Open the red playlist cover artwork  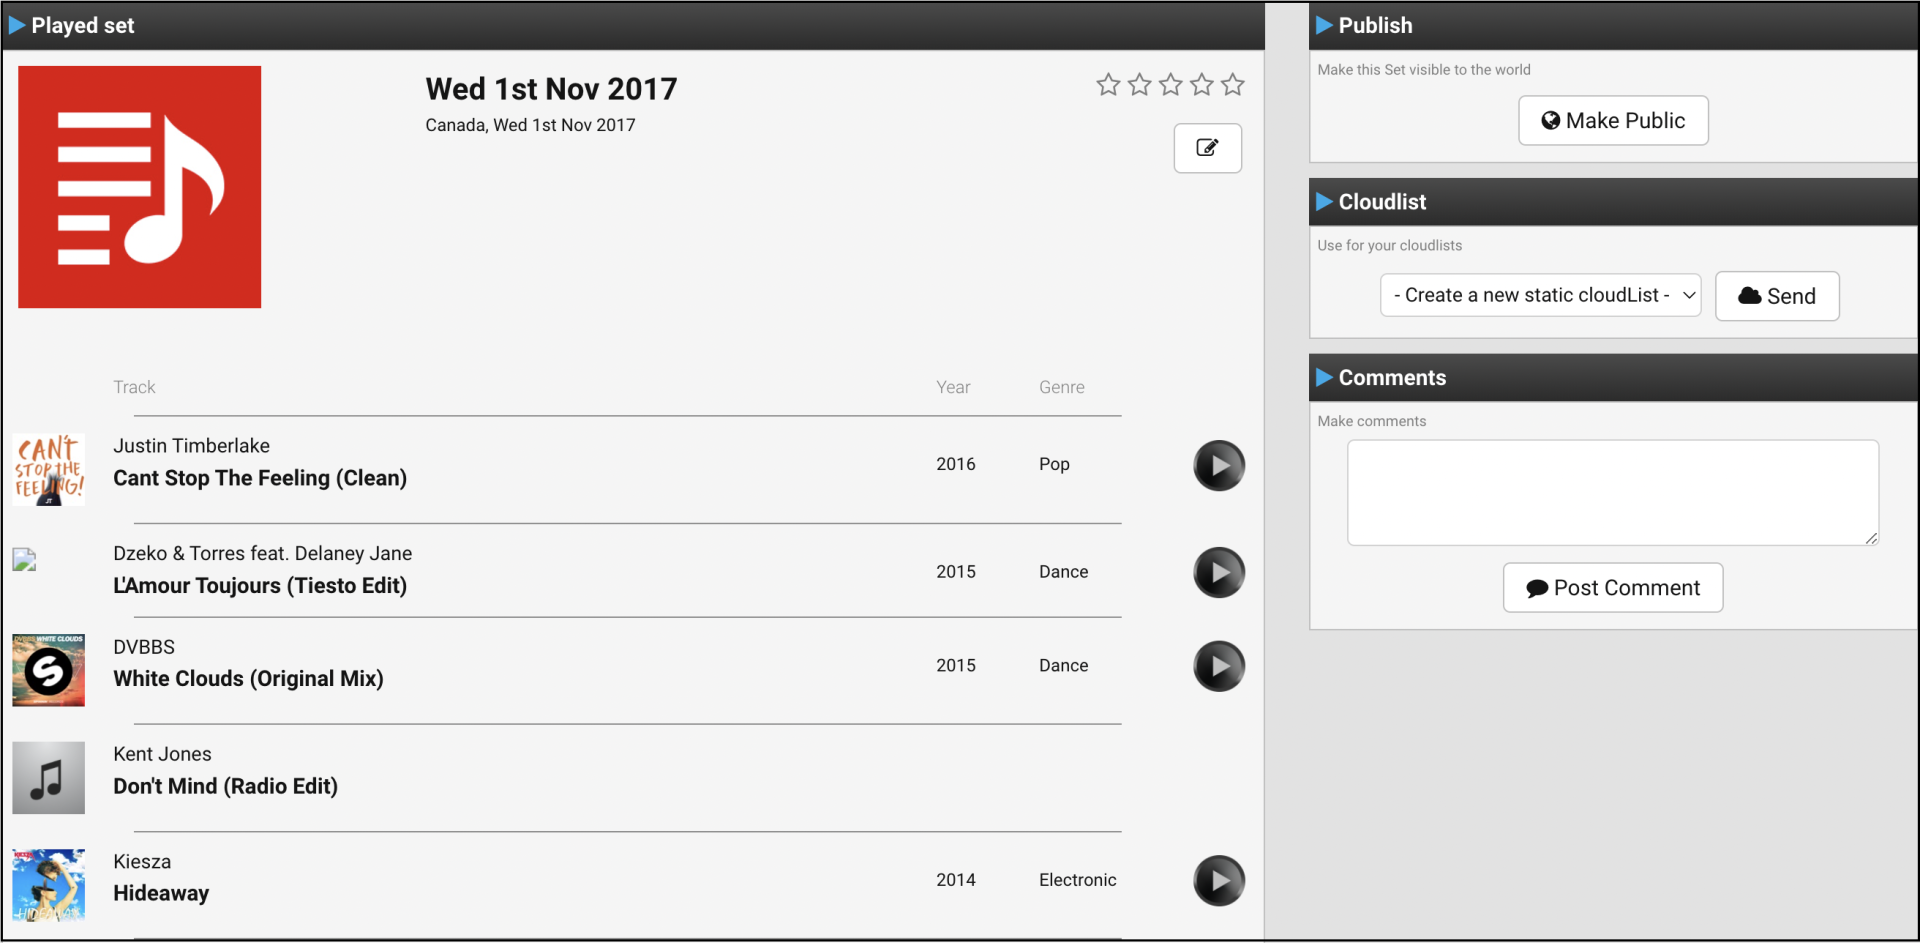pos(140,187)
